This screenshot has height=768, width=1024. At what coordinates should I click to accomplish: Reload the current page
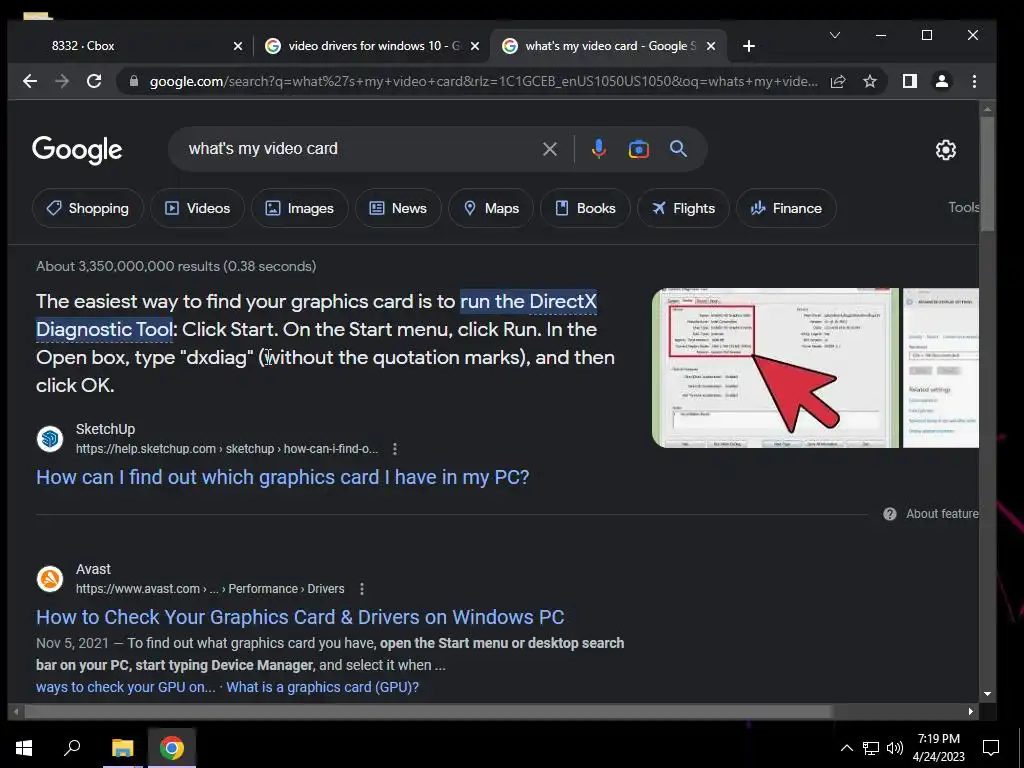click(94, 81)
